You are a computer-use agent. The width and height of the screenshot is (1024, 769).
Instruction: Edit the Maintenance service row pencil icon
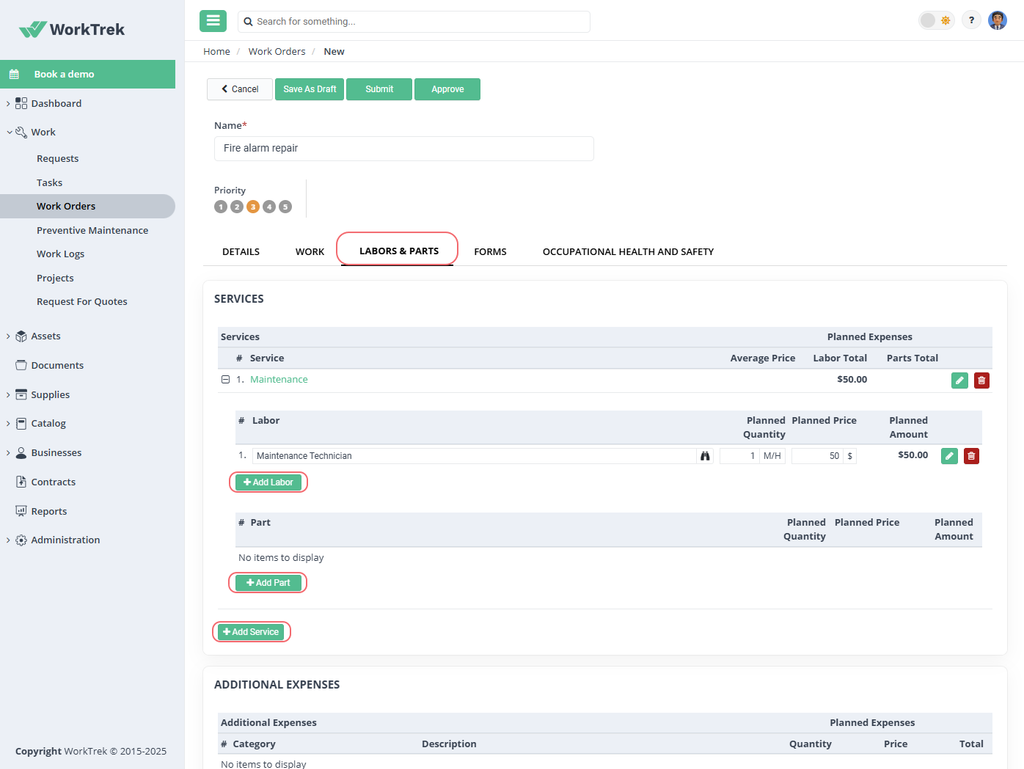click(x=959, y=381)
